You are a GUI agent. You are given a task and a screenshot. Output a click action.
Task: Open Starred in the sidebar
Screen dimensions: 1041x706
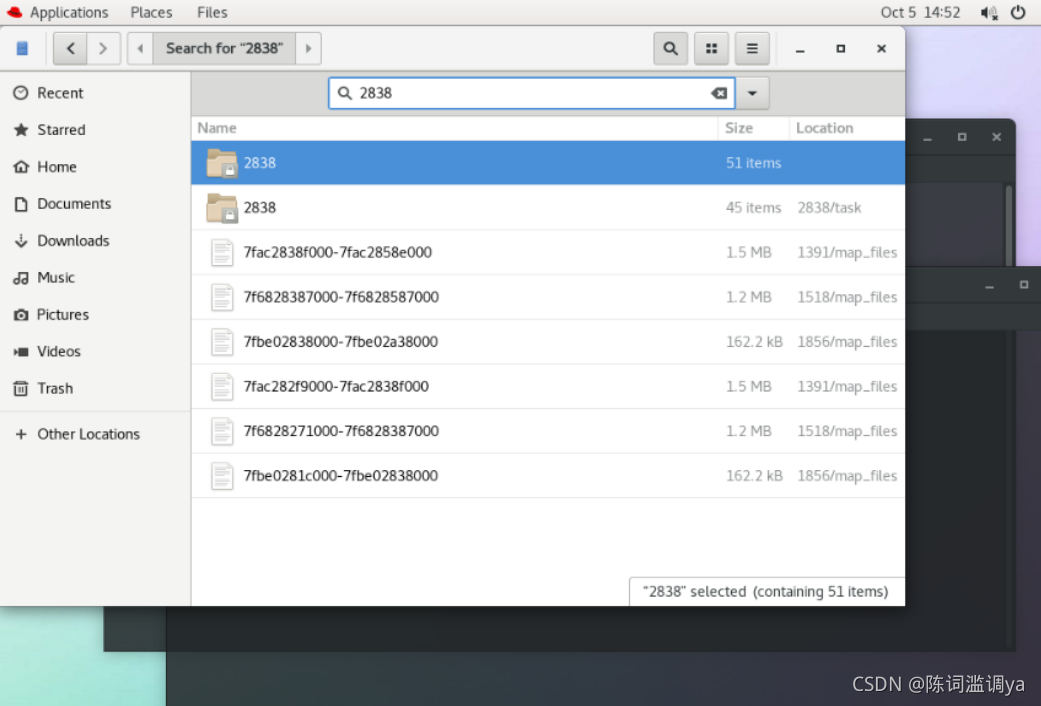click(x=96, y=130)
